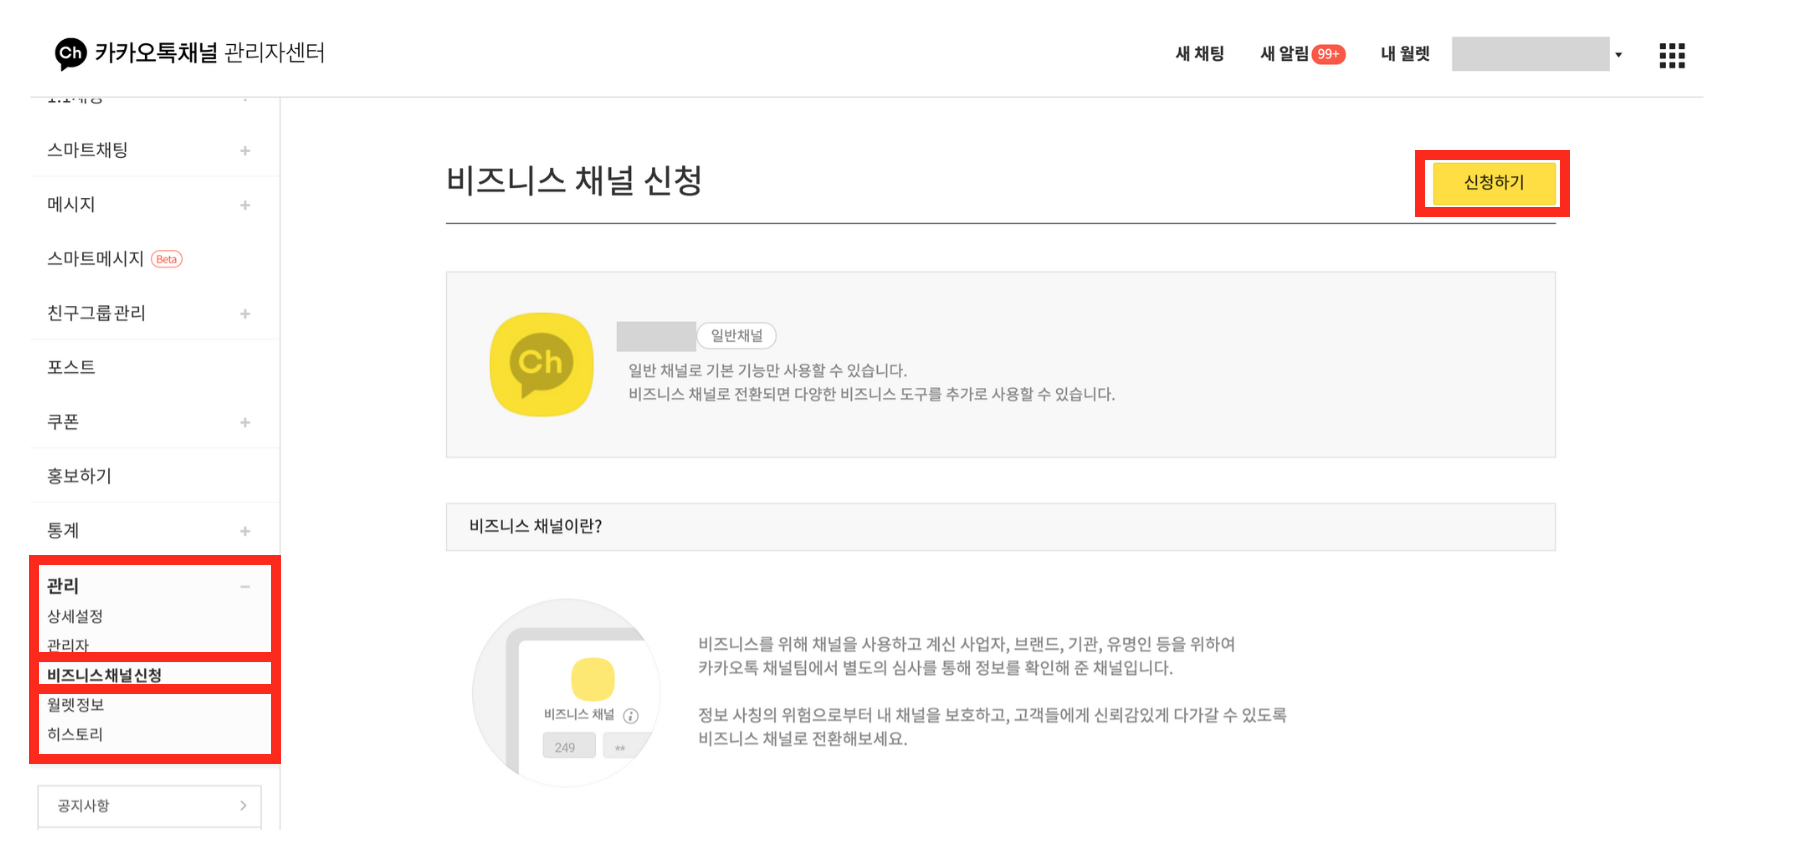1806x851 pixels.
Task: Open 새 채팅 in top navigation
Action: [x=1199, y=54]
